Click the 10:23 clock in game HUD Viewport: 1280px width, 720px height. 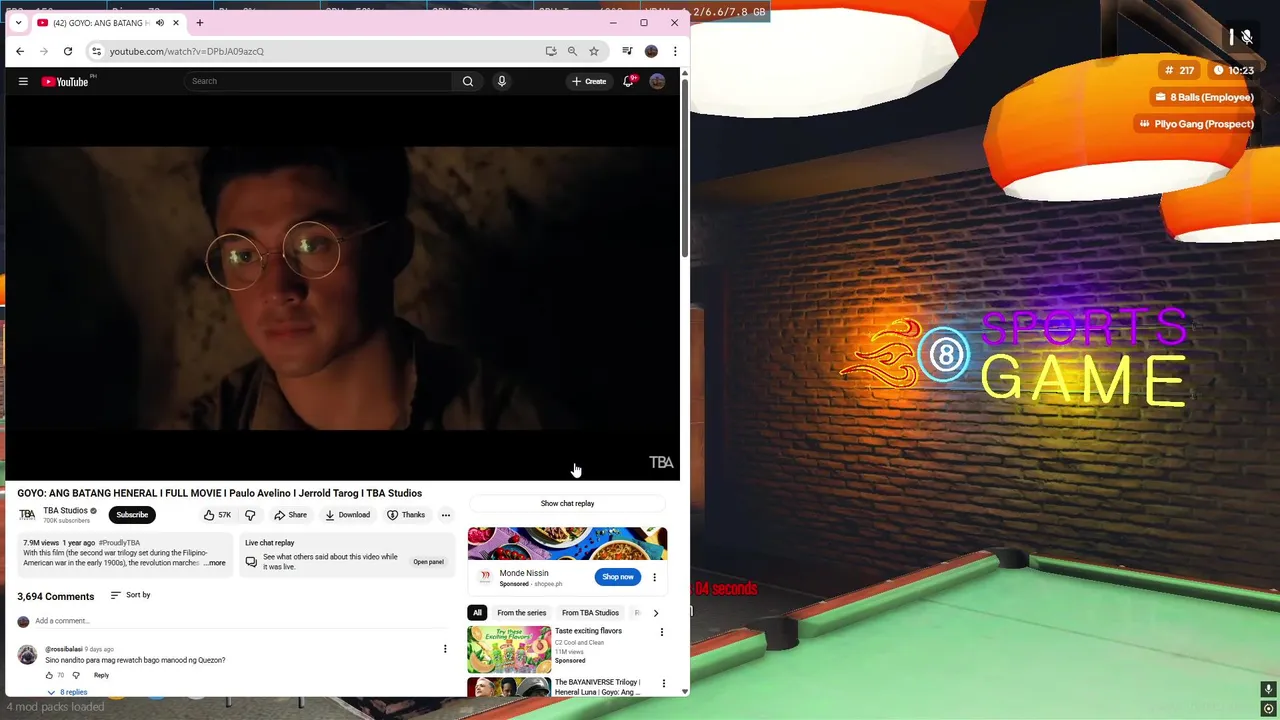[1233, 70]
